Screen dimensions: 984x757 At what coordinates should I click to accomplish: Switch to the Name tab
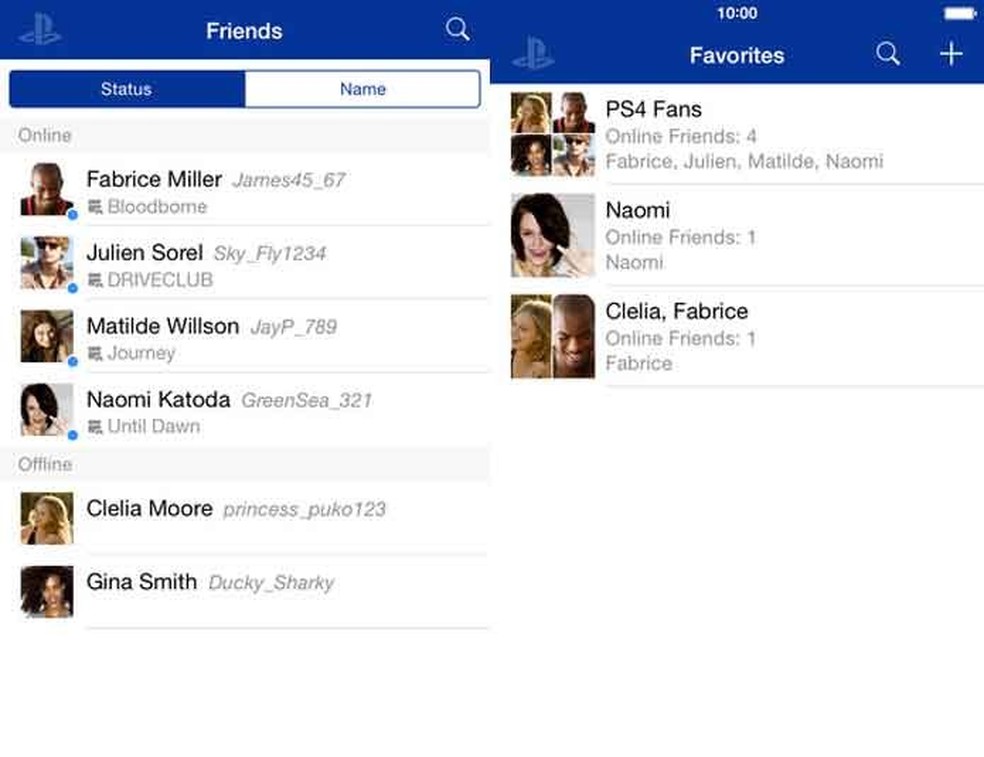coord(362,89)
